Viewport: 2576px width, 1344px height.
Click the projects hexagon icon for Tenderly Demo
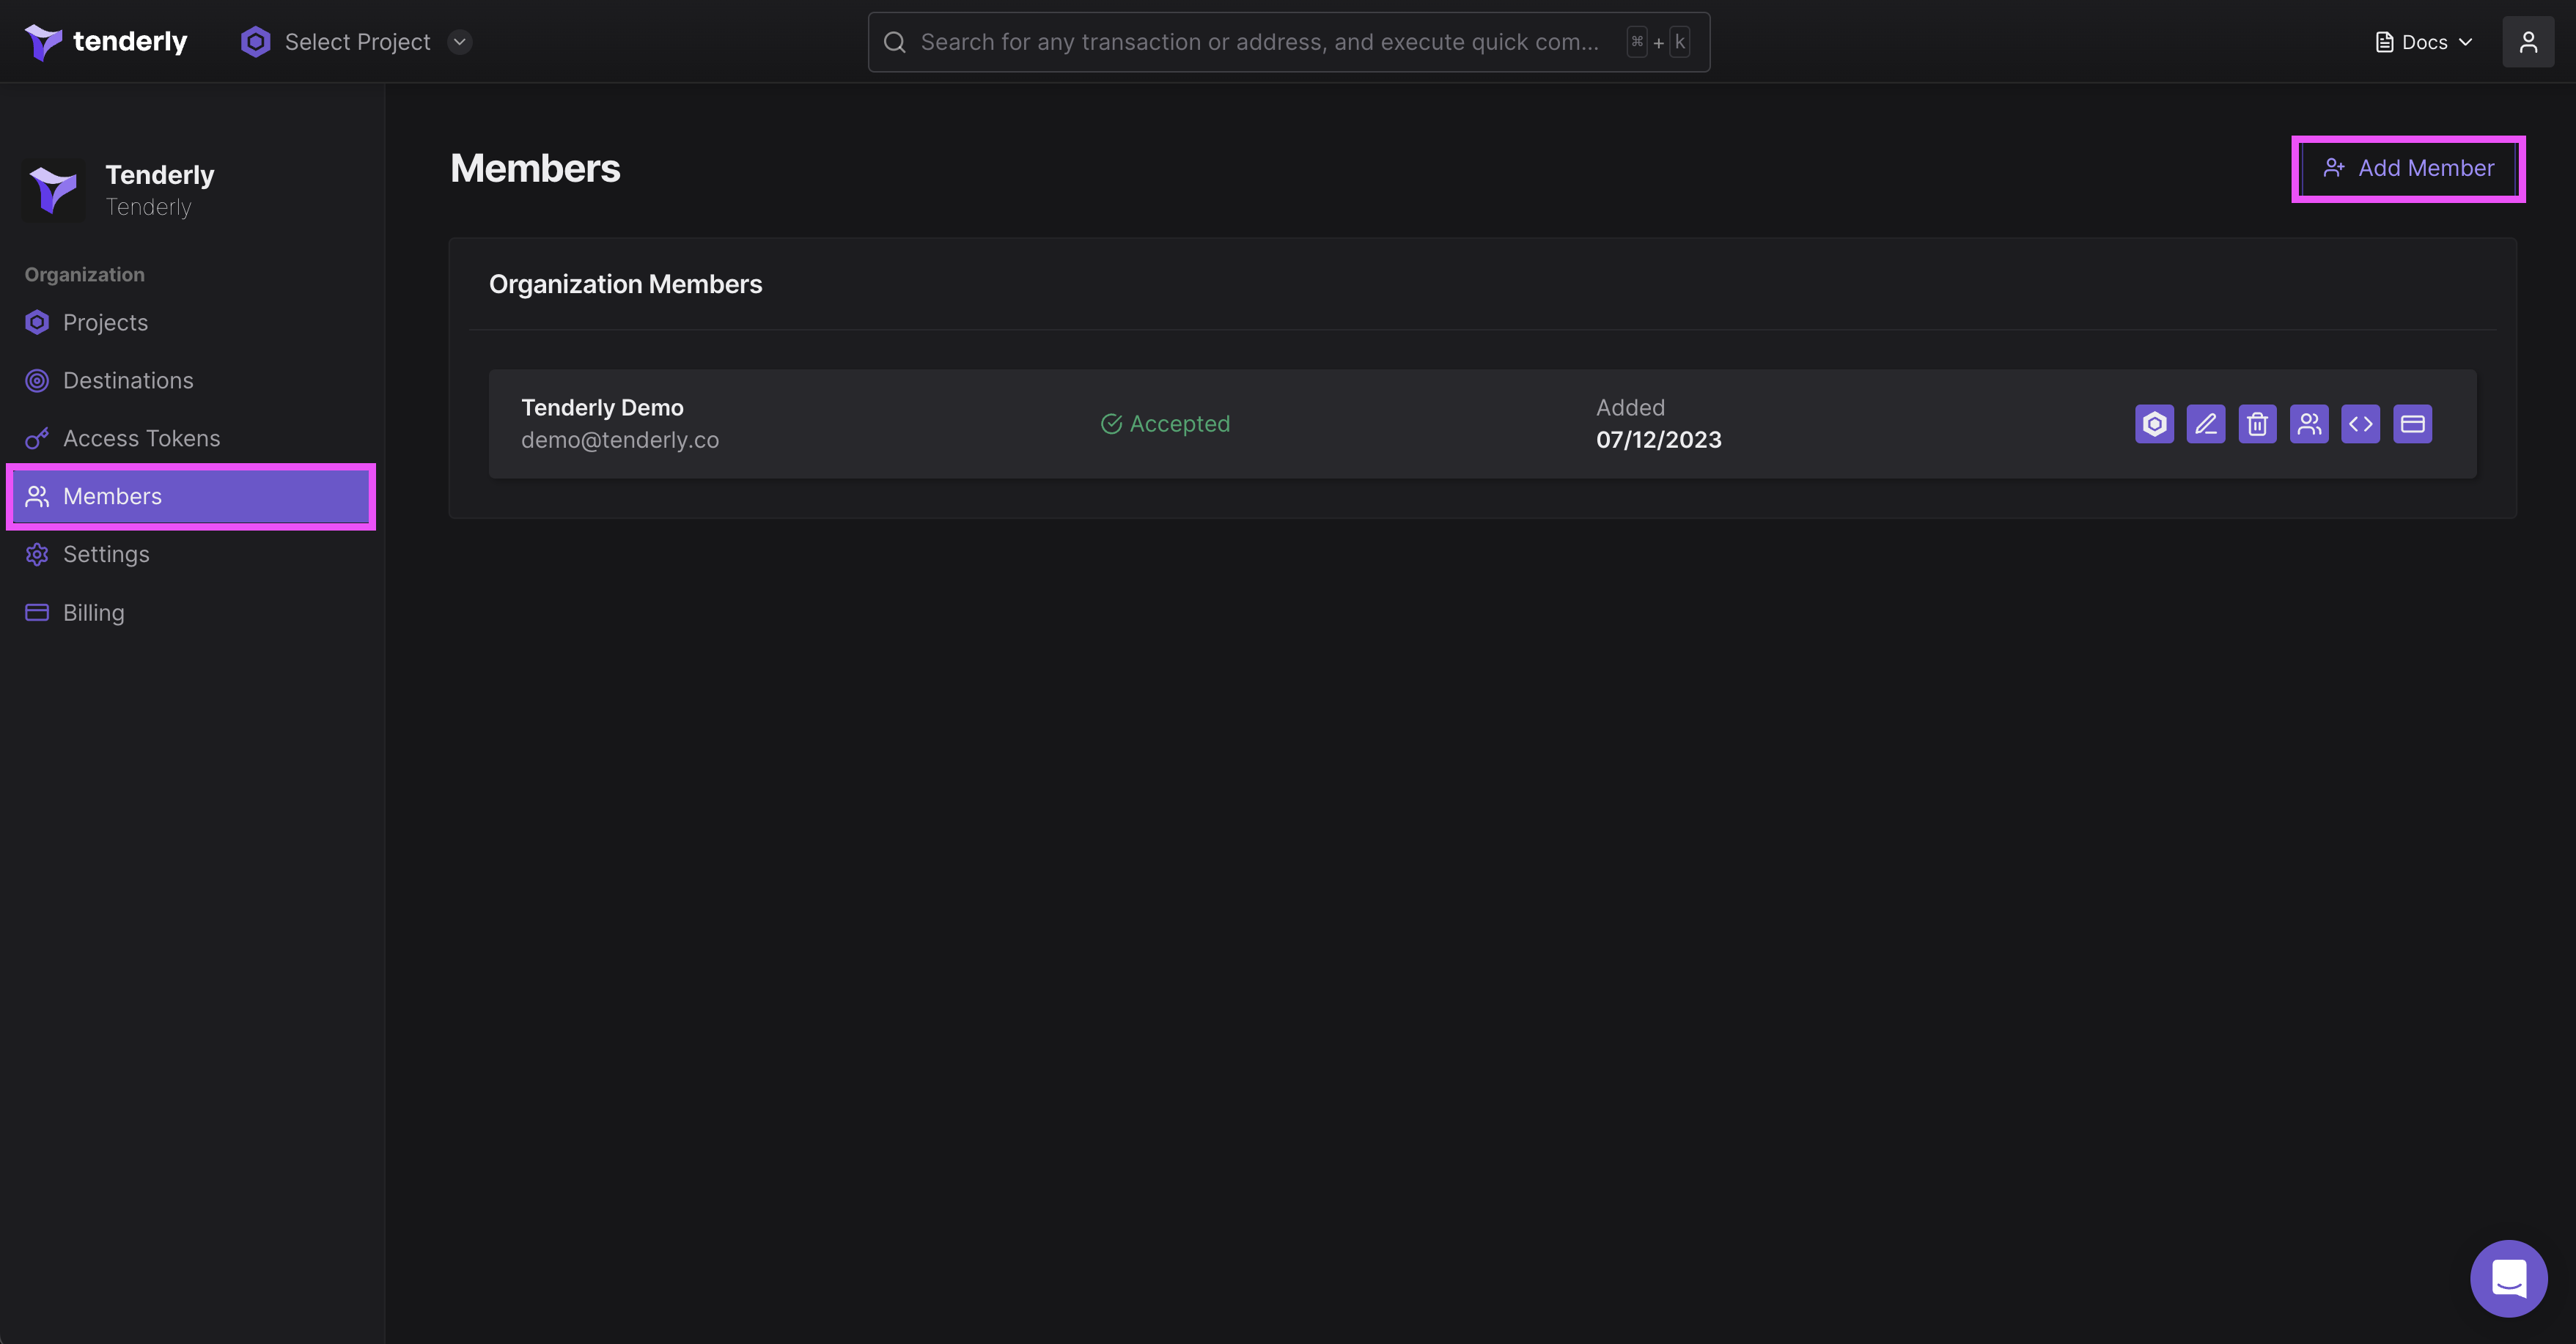(2154, 424)
